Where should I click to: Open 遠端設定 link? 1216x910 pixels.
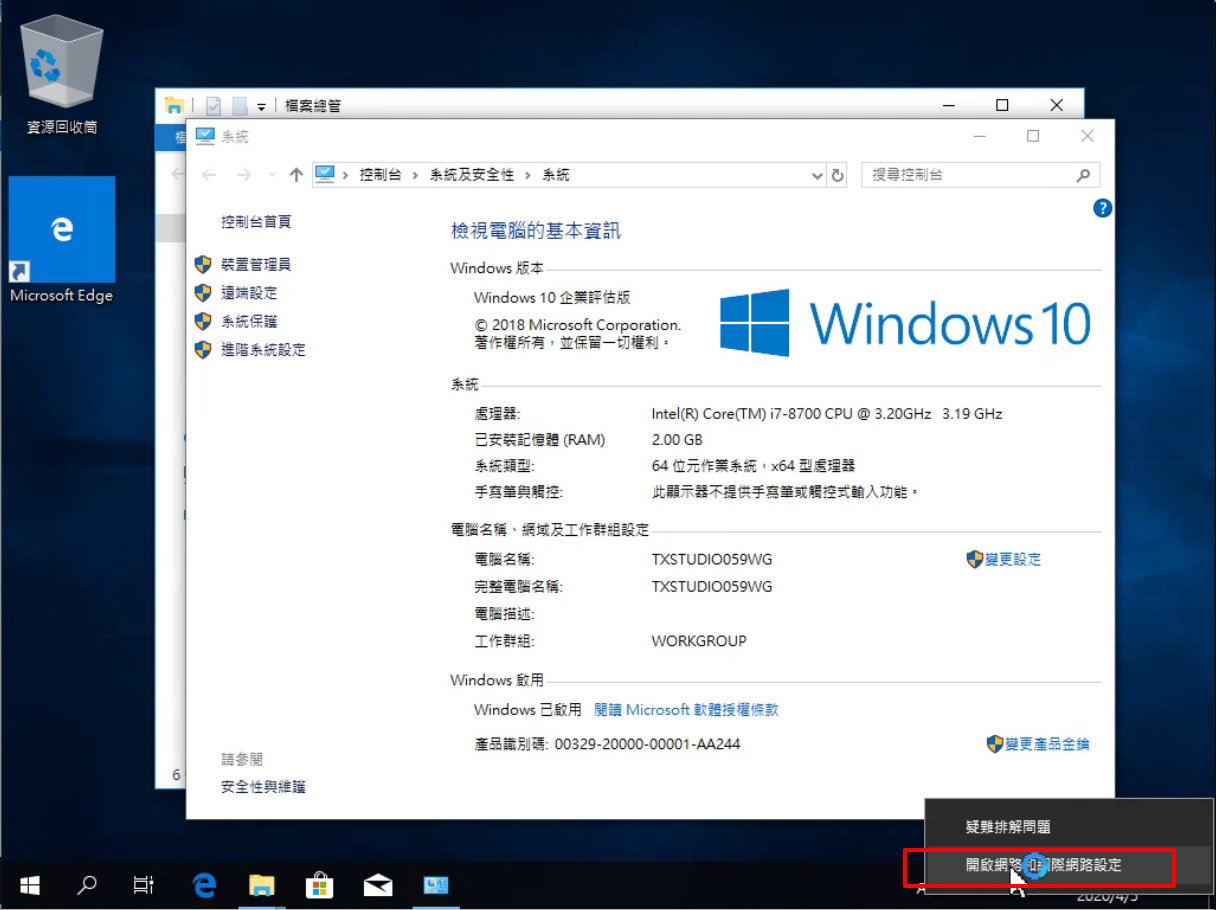[x=249, y=293]
